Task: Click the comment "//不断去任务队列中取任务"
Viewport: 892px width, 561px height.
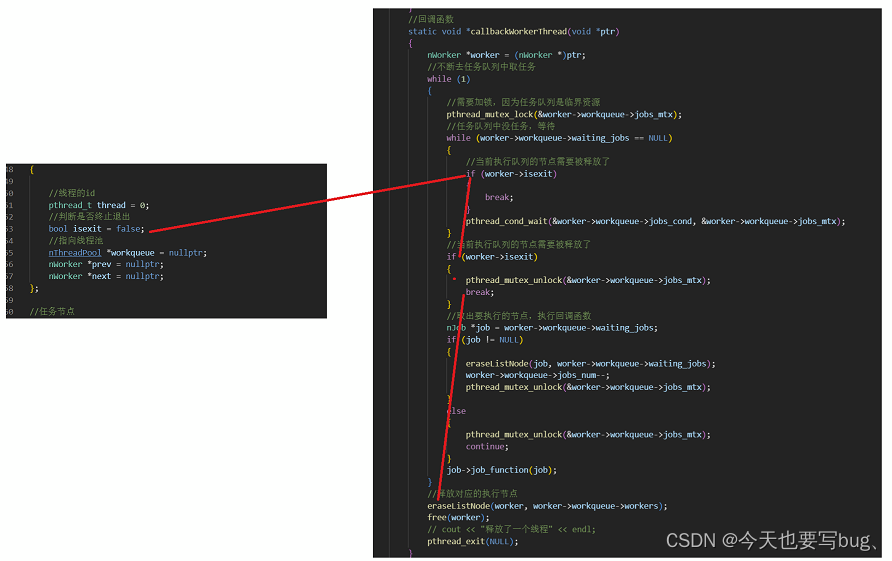Action: (x=481, y=67)
